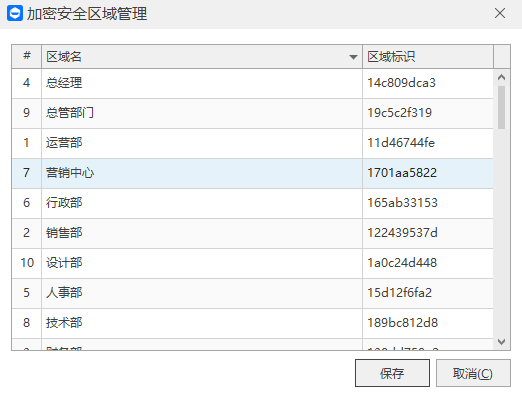Close the 加密安全区域管理 dialog
This screenshot has width=522, height=394.
click(x=500, y=13)
